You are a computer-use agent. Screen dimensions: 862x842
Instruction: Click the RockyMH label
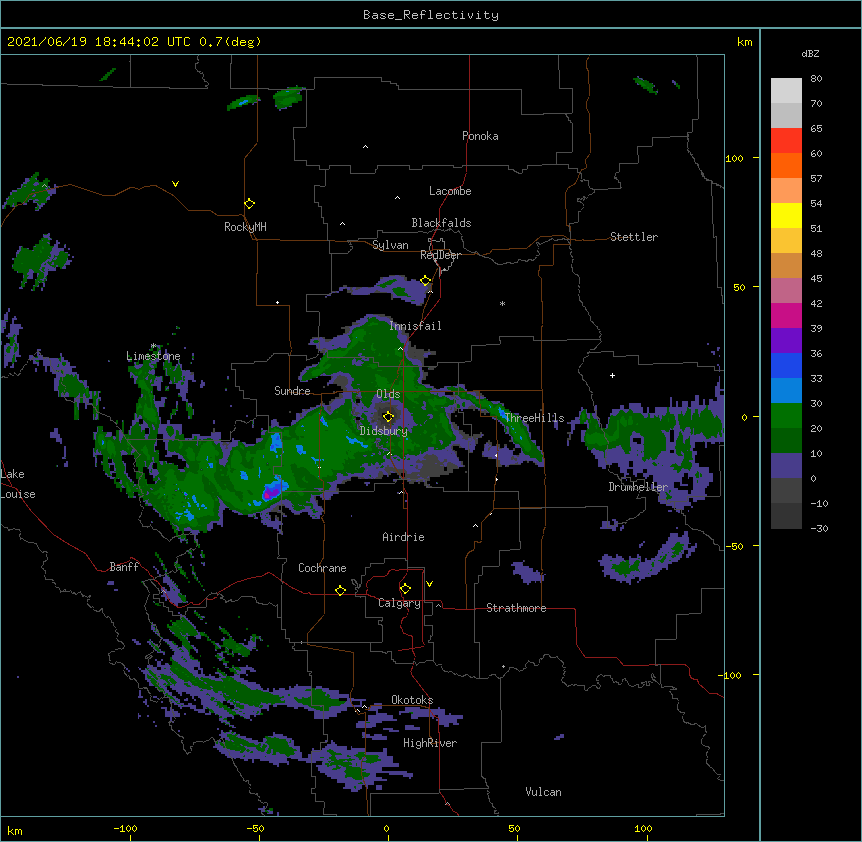tap(245, 227)
